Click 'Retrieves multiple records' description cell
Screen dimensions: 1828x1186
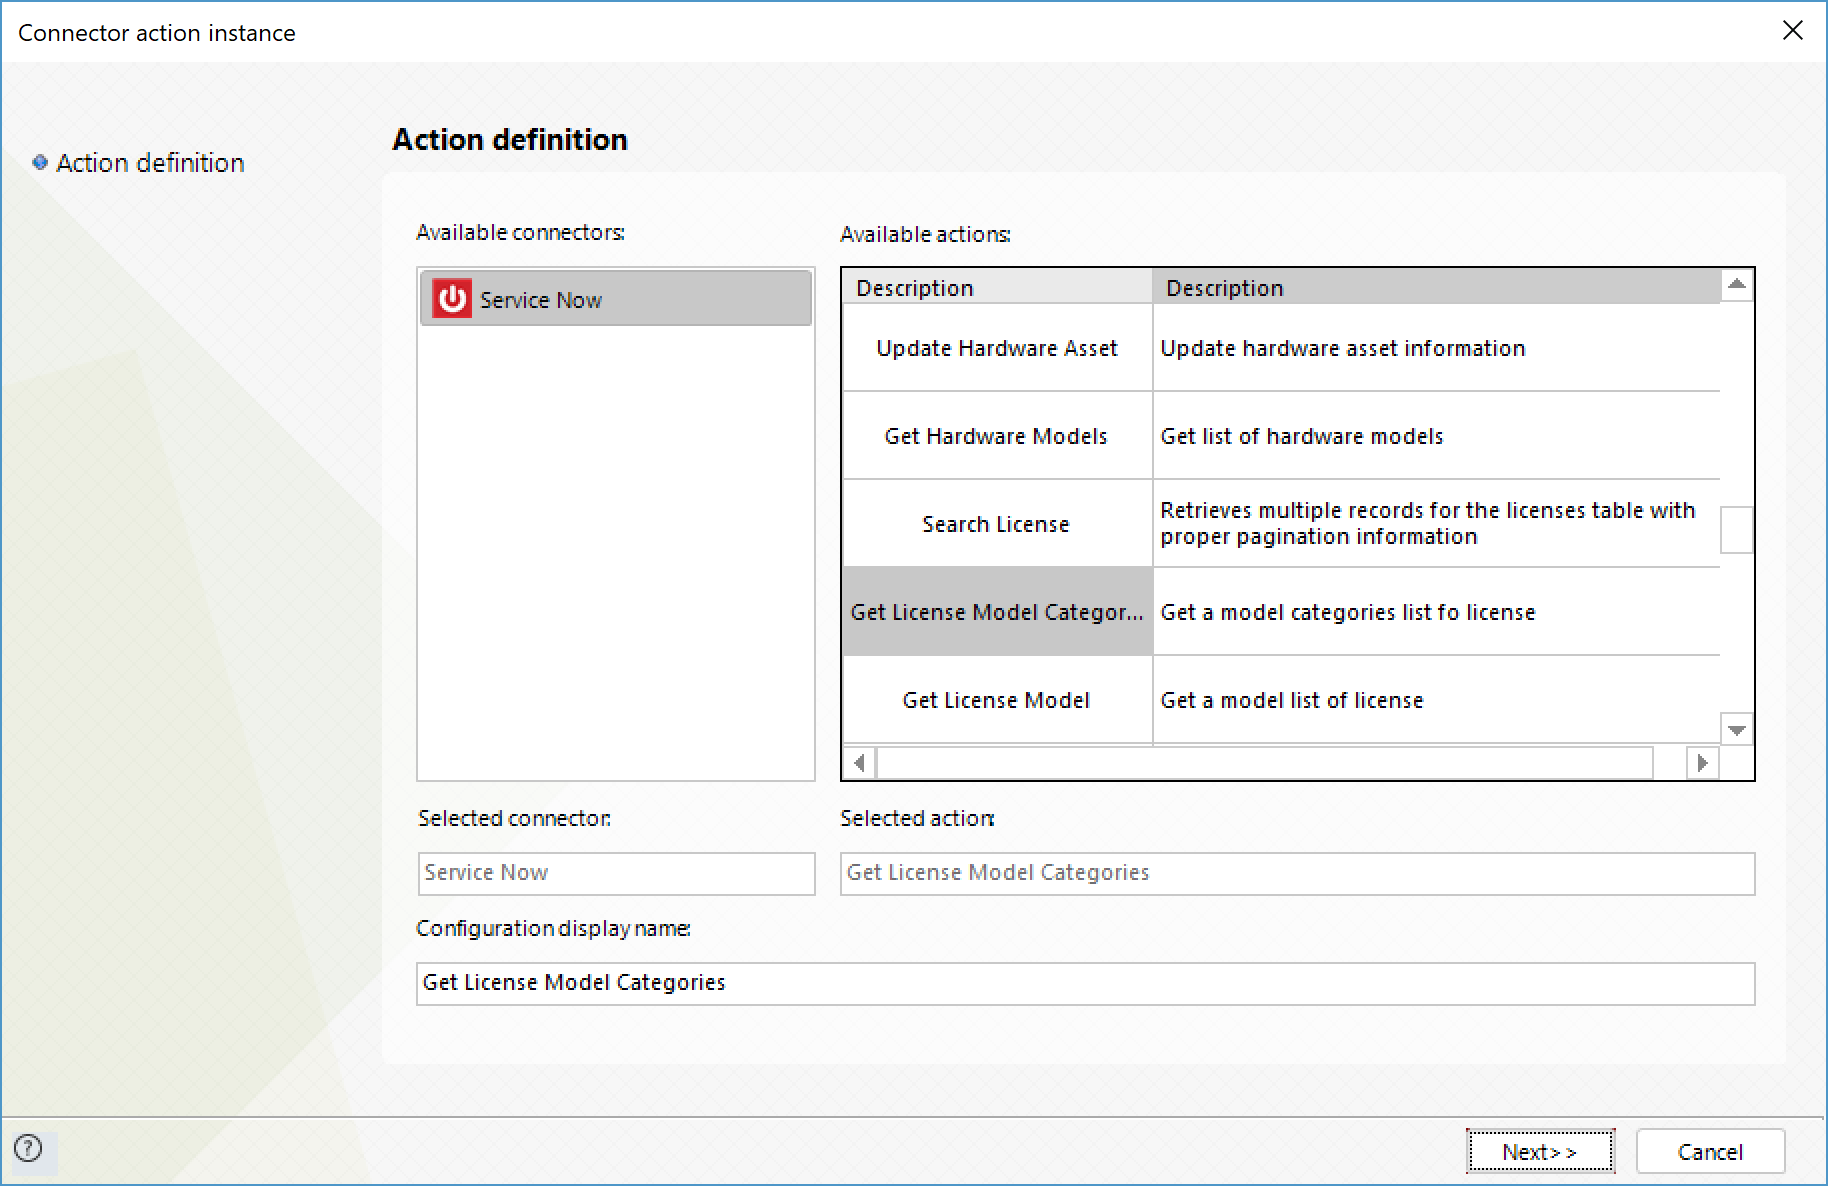tap(1436, 524)
